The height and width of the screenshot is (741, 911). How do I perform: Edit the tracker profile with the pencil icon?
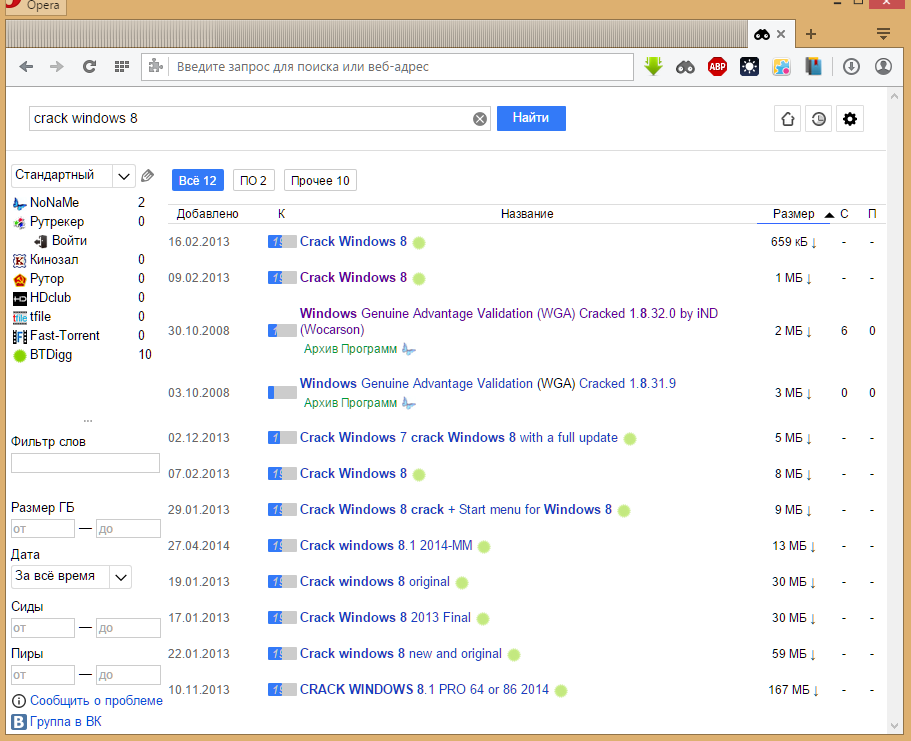pos(148,176)
